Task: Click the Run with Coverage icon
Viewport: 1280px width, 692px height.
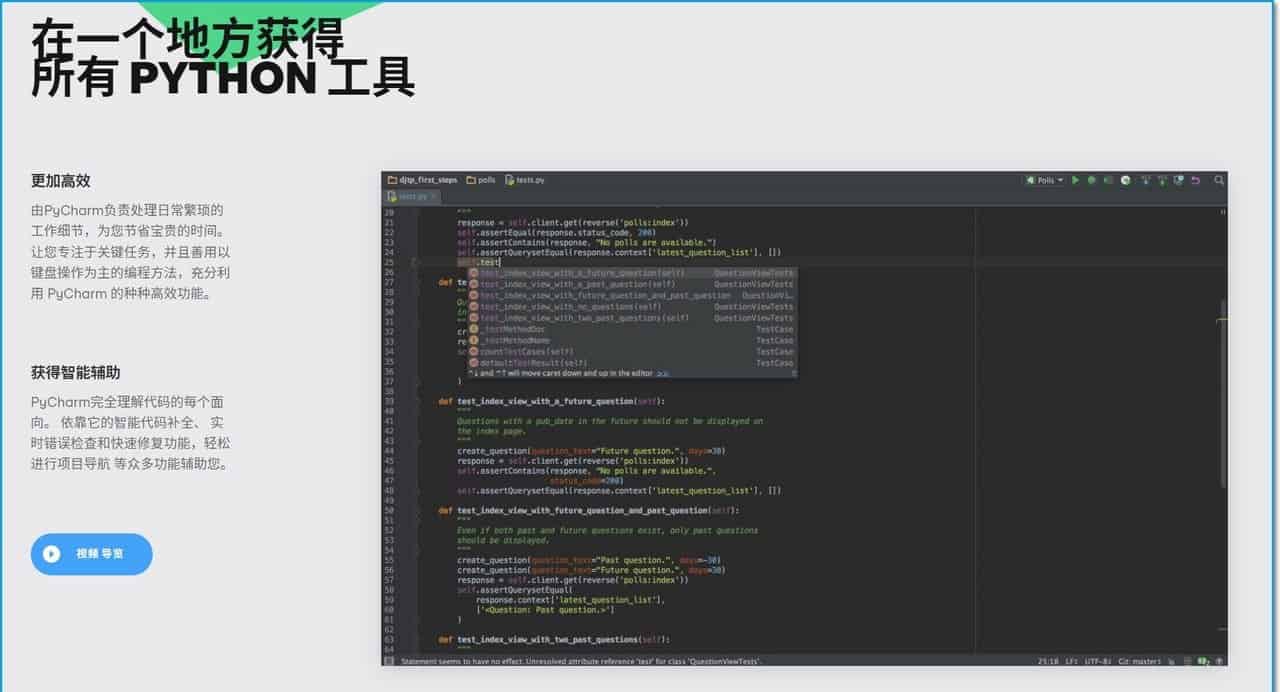Action: (1109, 180)
